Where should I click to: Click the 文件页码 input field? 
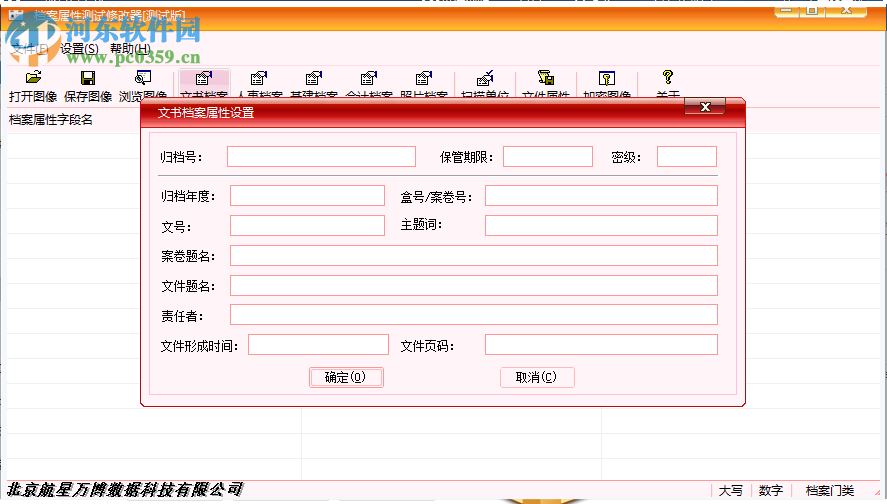click(601, 345)
